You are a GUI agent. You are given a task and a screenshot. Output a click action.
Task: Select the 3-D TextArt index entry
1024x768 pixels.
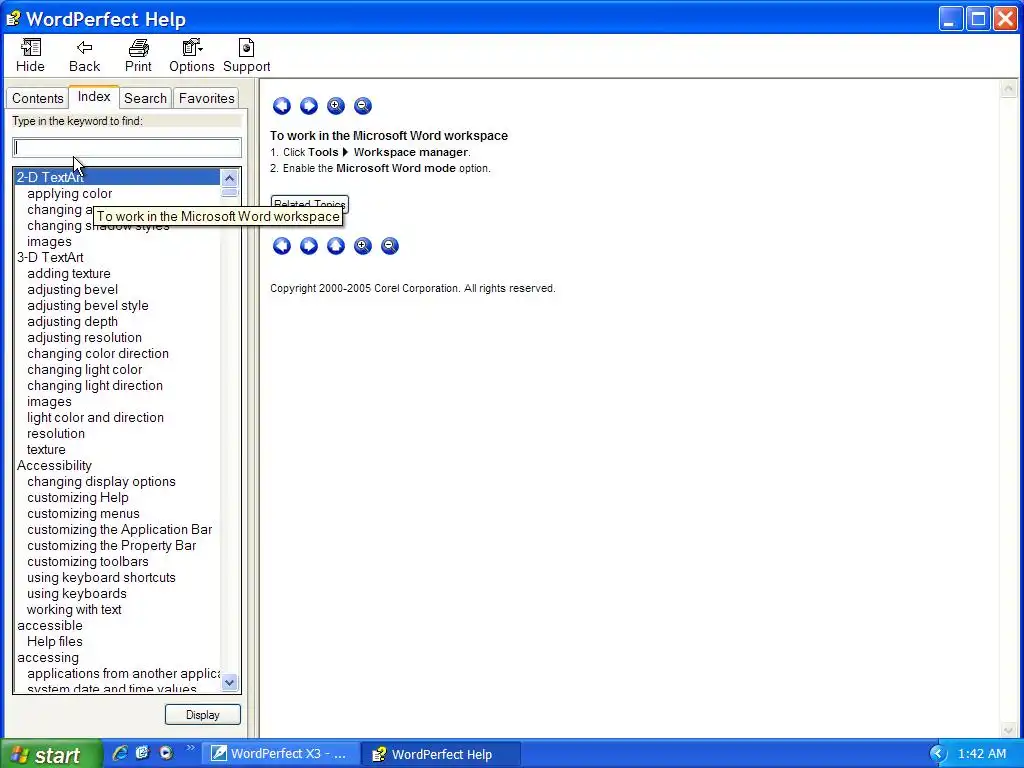pyautogui.click(x=50, y=257)
